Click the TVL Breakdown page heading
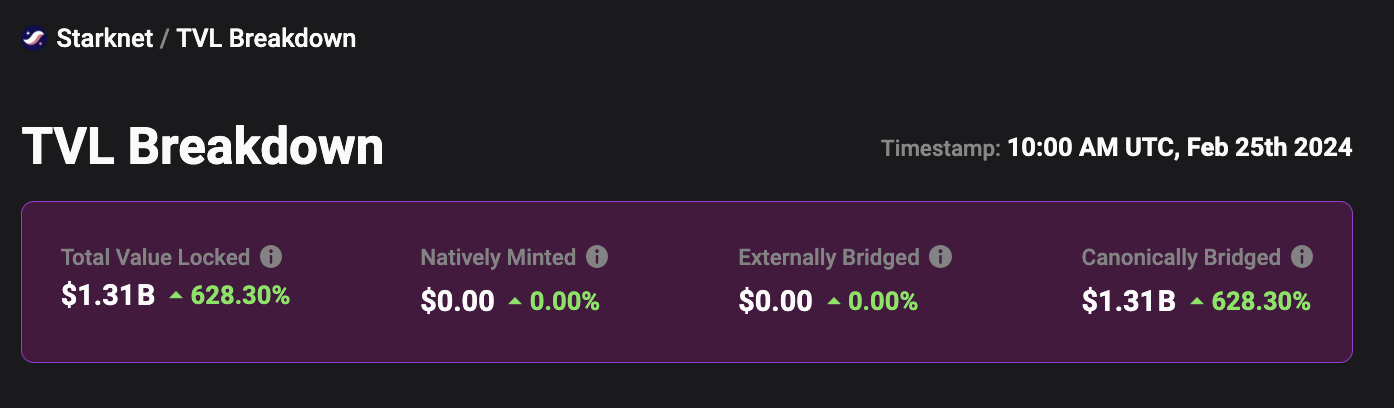The width and height of the screenshot is (1394, 408). [x=203, y=148]
